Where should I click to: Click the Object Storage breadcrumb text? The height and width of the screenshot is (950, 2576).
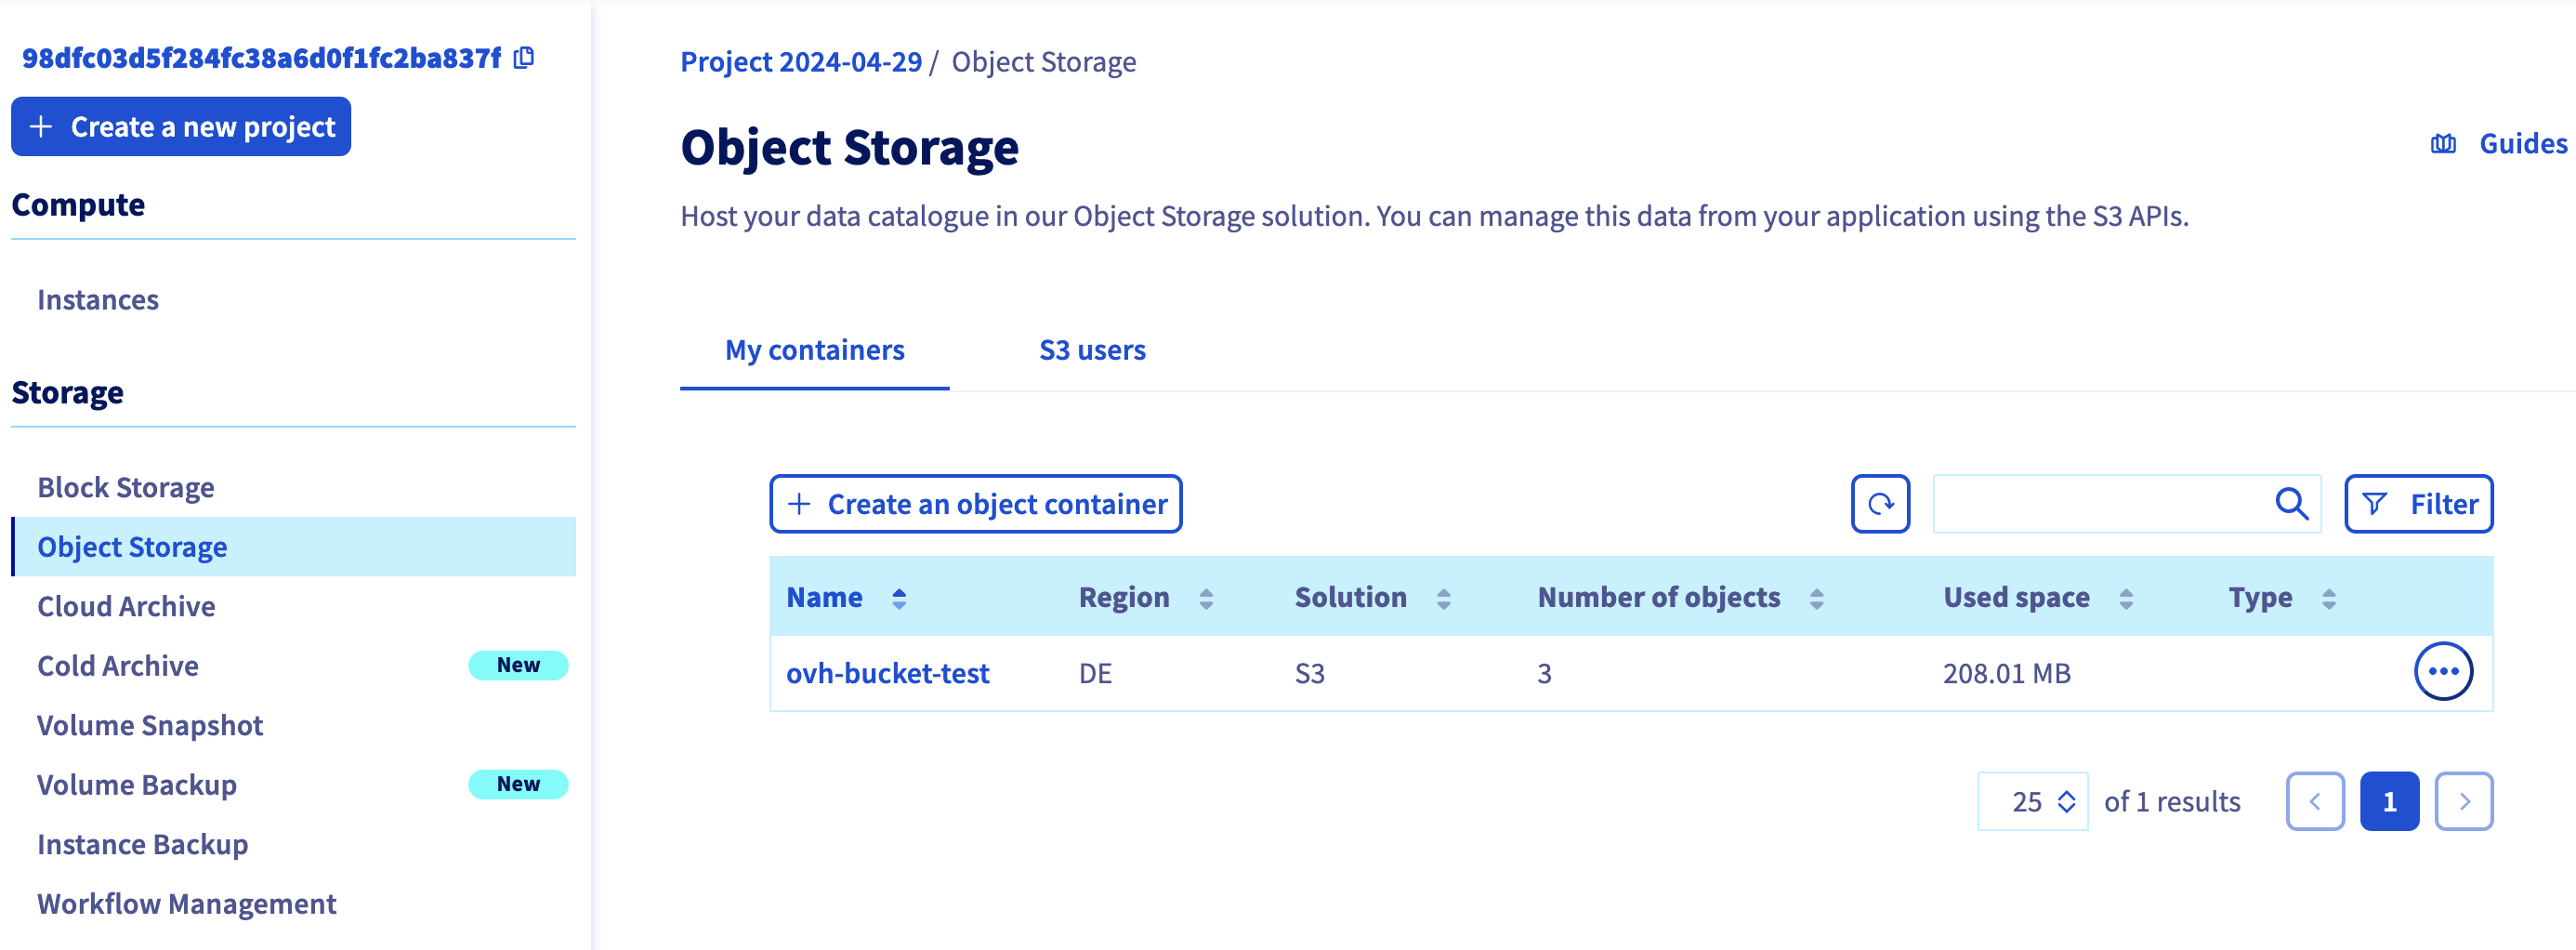tap(1043, 62)
